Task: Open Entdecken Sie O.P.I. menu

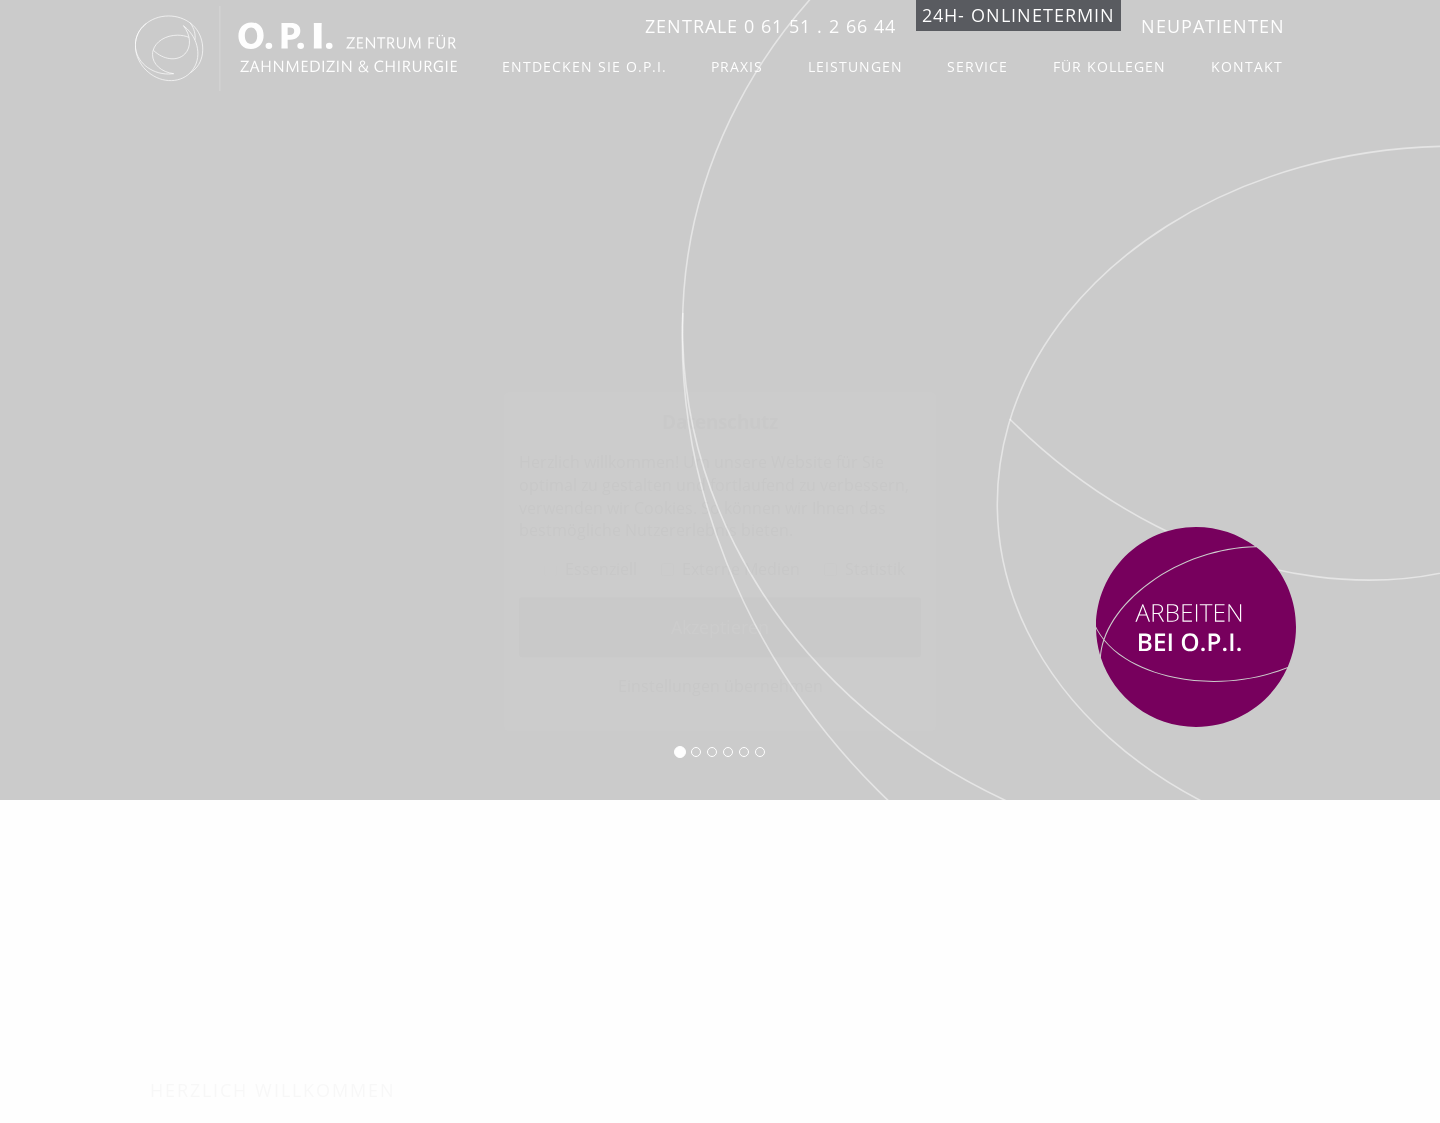Action: coord(584,67)
